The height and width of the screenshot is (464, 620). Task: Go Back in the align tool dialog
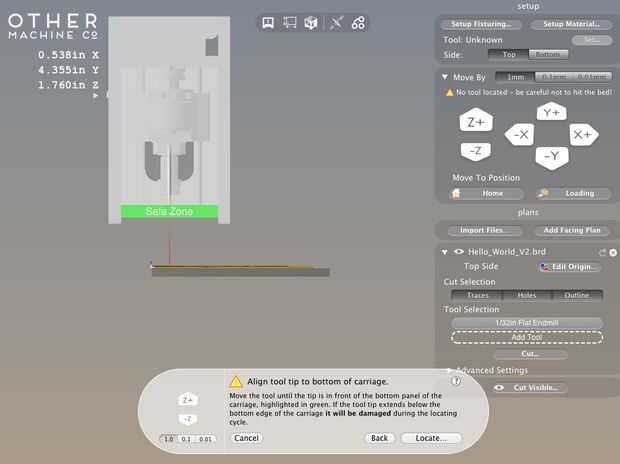point(379,438)
